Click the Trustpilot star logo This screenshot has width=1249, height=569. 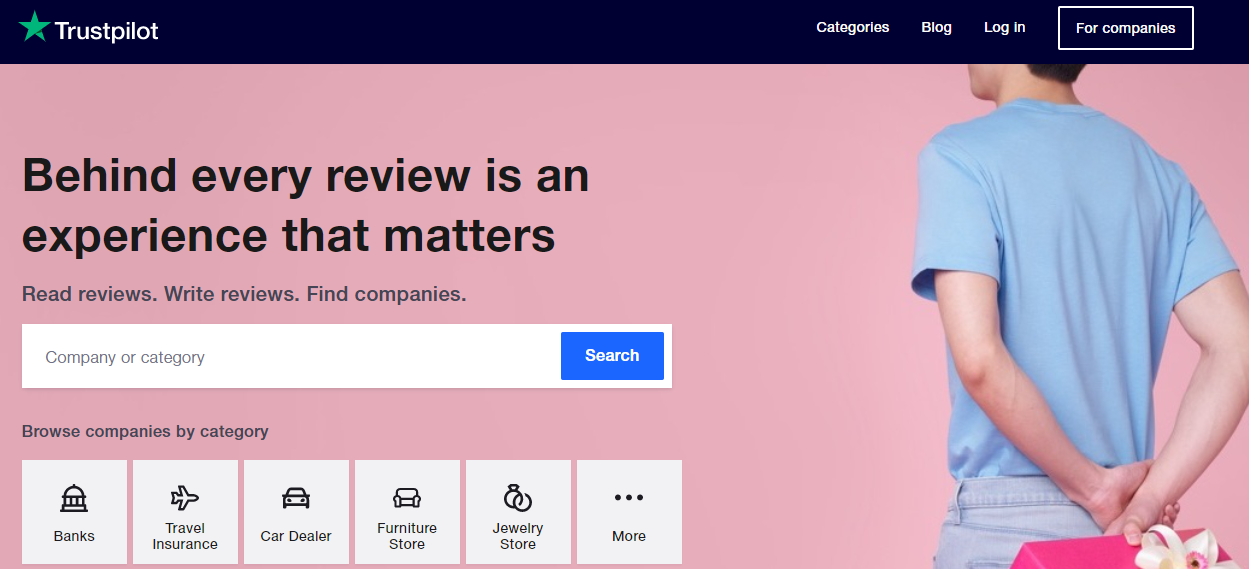[x=34, y=27]
